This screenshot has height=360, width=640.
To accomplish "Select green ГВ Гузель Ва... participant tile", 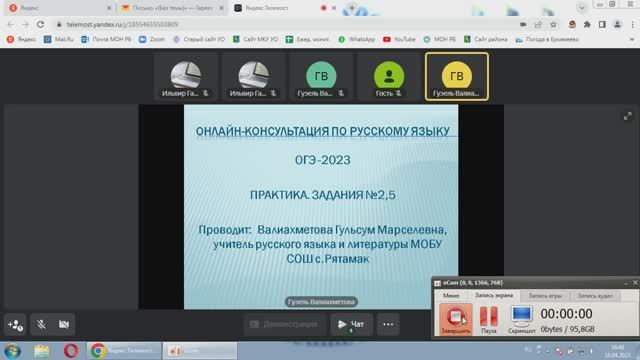I will (321, 77).
